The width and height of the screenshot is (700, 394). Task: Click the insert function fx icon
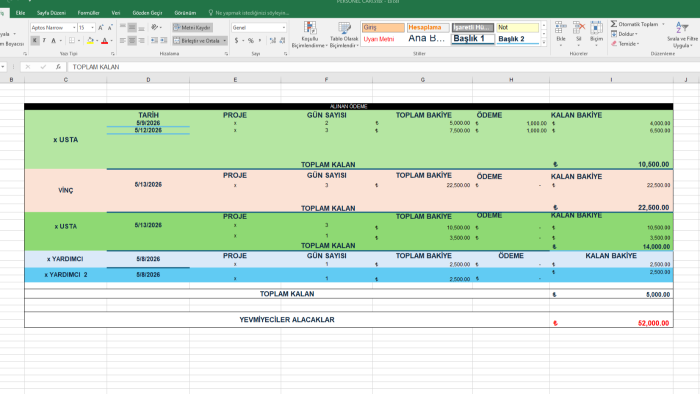[x=58, y=67]
